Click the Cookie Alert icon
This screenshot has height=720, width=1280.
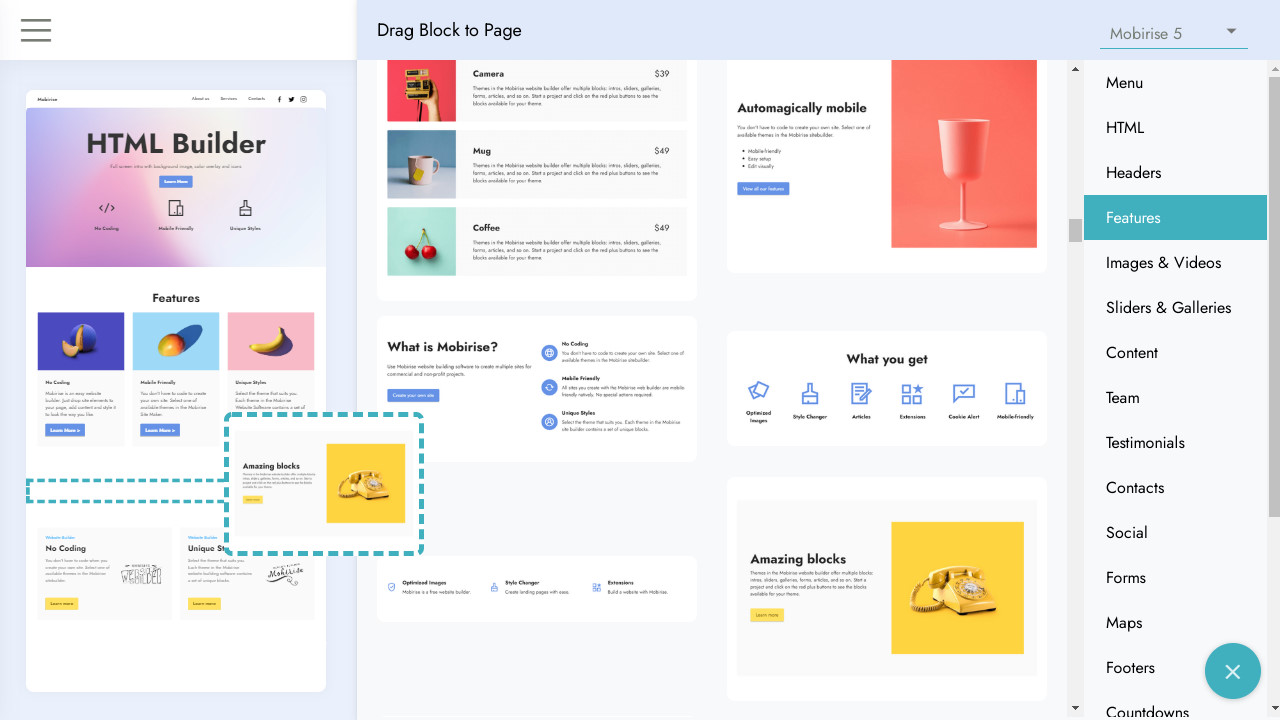coord(964,393)
